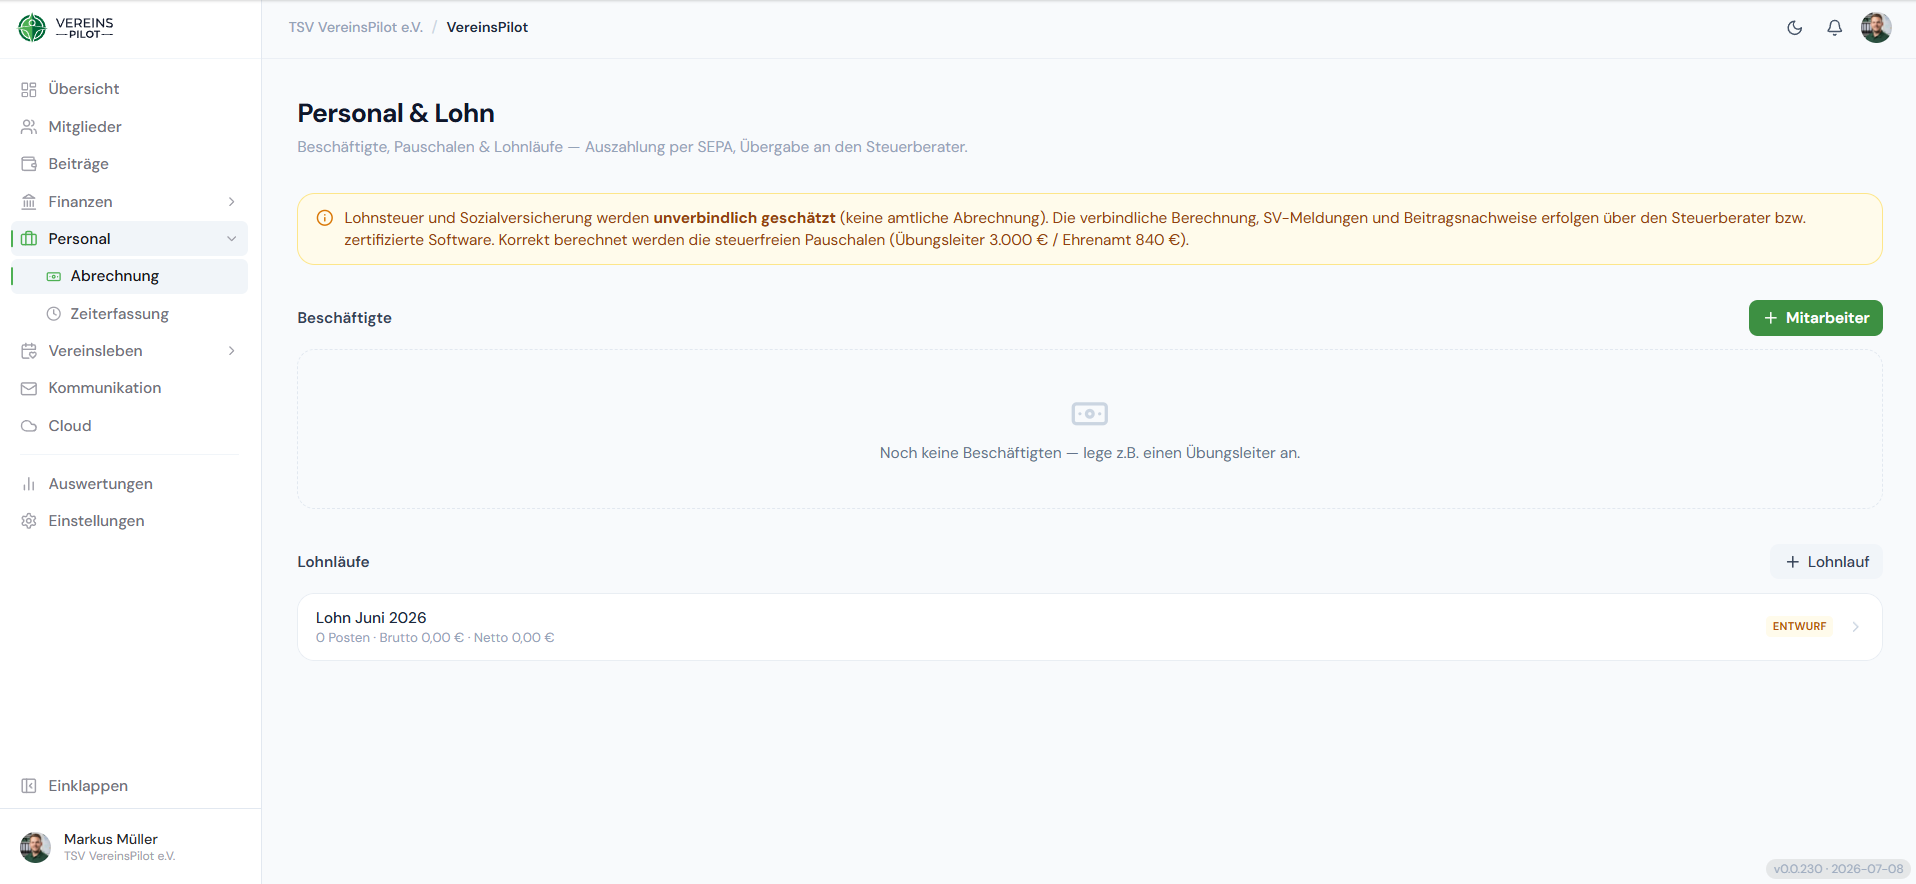Click the Auswertungen bar chart icon

click(29, 484)
